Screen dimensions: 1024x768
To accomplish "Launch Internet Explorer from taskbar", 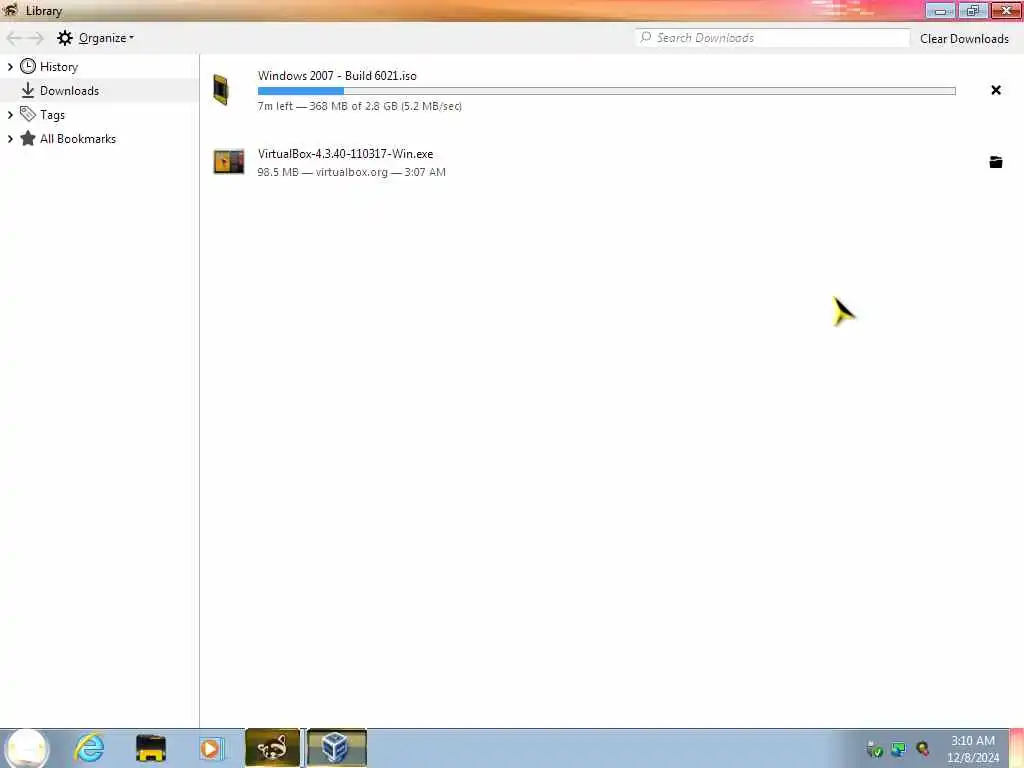I will pyautogui.click(x=89, y=748).
